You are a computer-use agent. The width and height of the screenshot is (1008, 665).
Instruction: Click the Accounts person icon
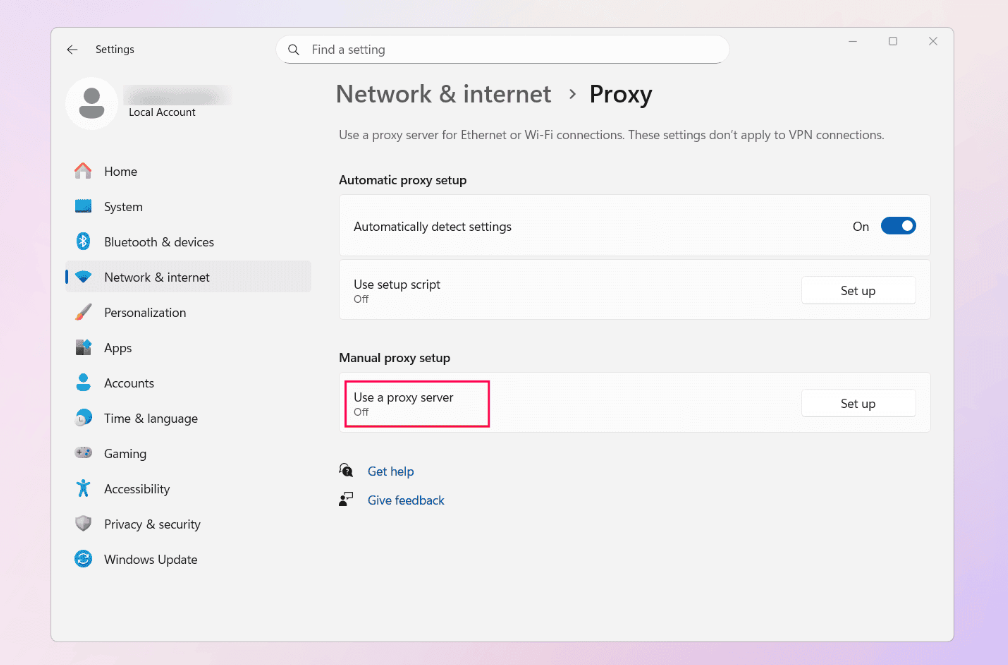point(84,383)
